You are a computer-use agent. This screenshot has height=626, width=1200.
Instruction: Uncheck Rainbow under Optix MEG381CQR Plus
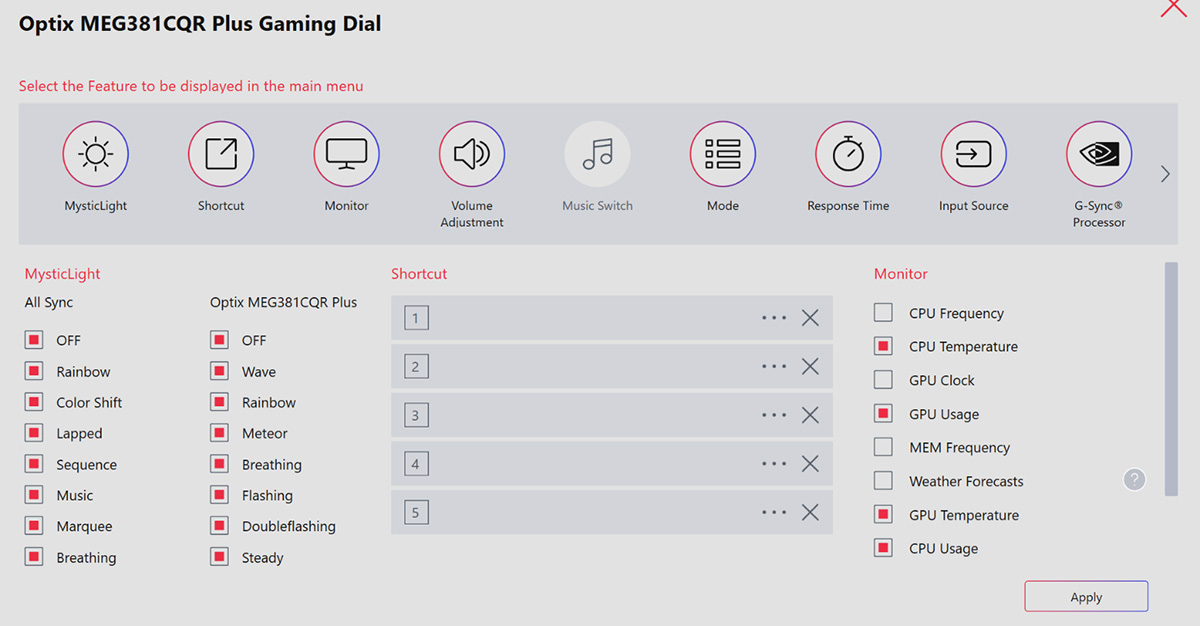pyautogui.click(x=219, y=402)
